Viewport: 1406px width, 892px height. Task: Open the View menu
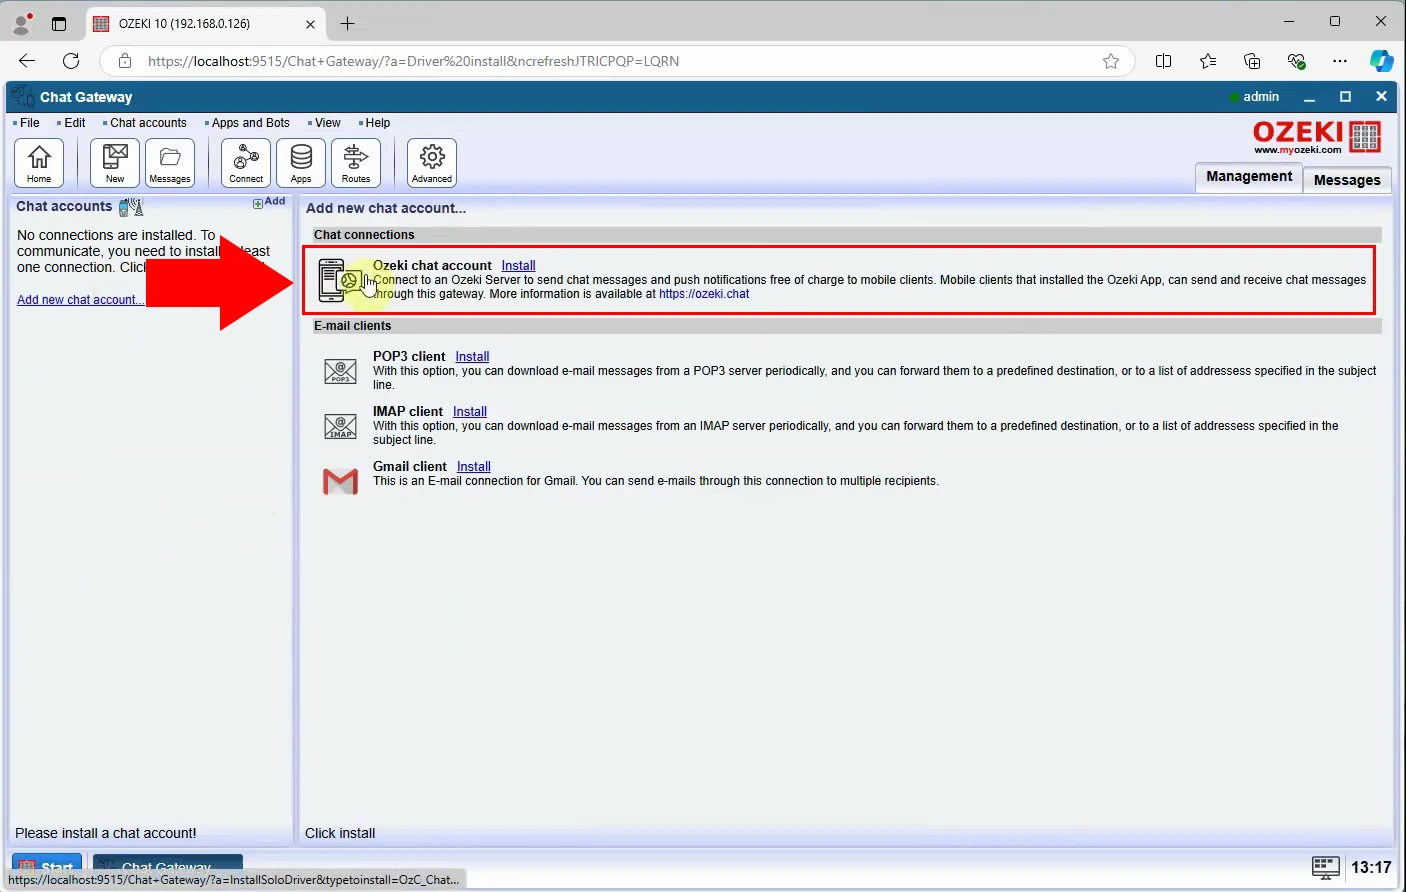click(x=327, y=123)
